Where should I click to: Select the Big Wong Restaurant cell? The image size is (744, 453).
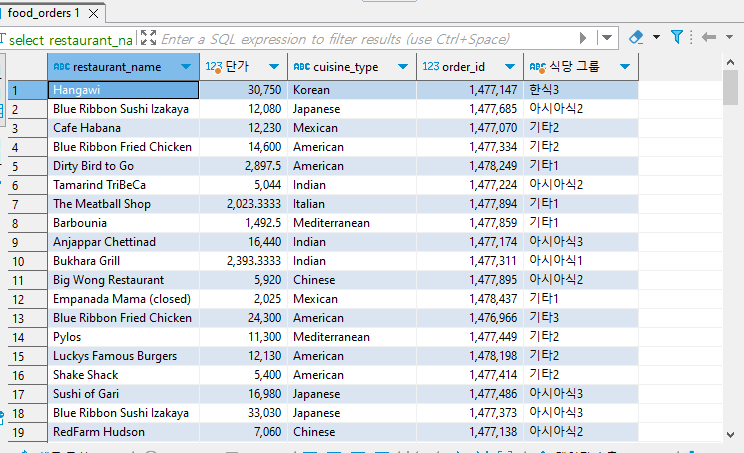(x=123, y=280)
